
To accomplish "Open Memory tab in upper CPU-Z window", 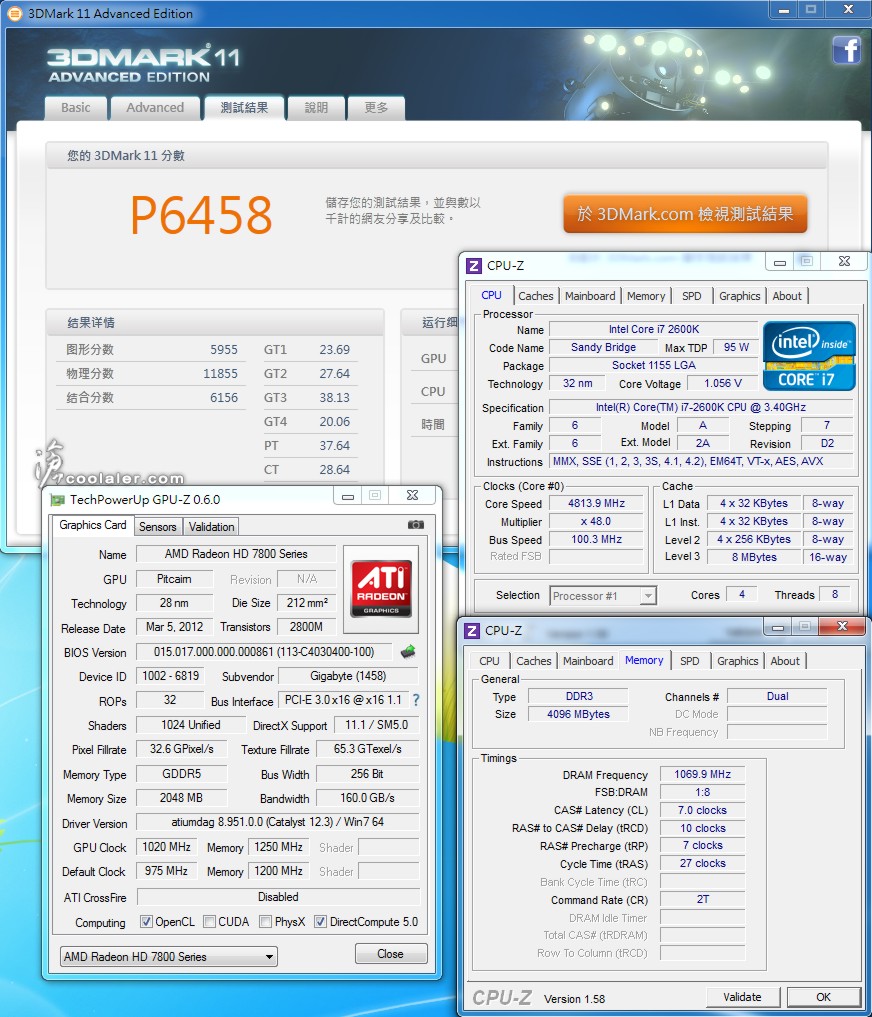I will tap(646, 296).
